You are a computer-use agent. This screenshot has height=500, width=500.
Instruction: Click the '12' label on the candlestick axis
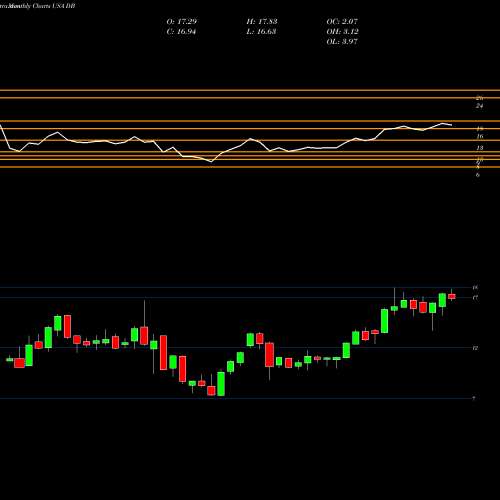click(475, 348)
